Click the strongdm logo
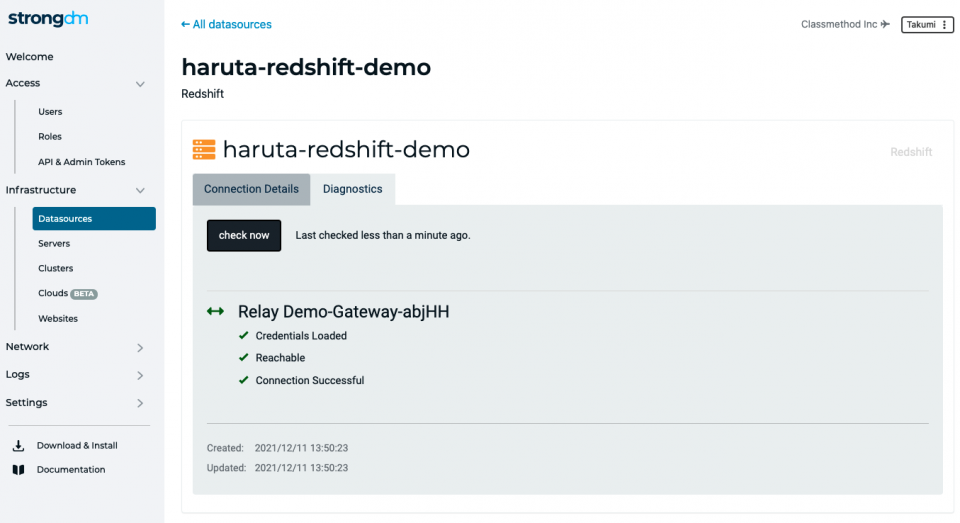Screen dimensions: 960x523 [x=48, y=19]
